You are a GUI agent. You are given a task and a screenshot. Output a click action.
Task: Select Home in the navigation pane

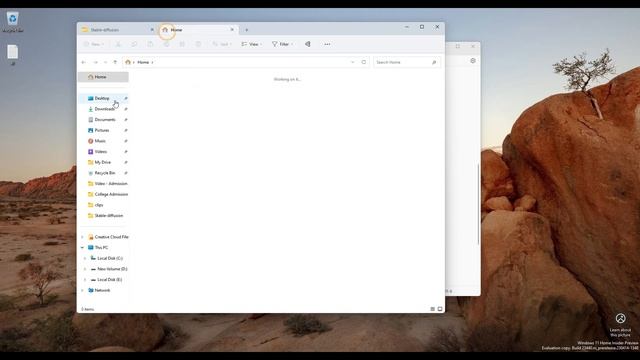(103, 77)
